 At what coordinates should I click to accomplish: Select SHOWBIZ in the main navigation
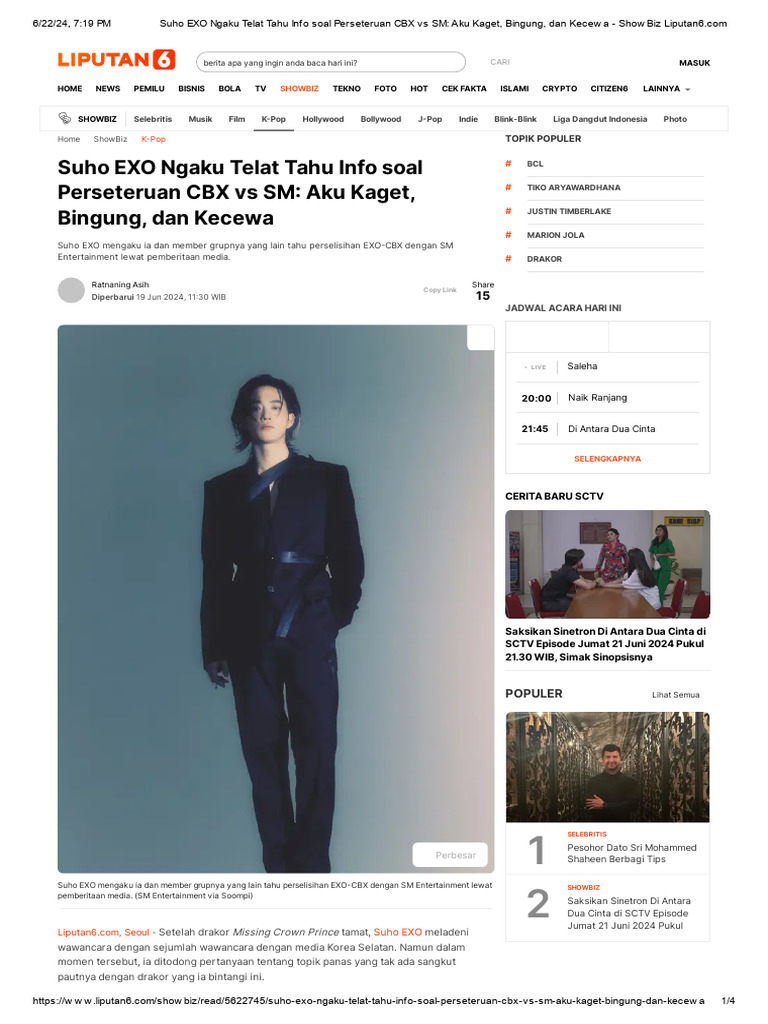299,89
